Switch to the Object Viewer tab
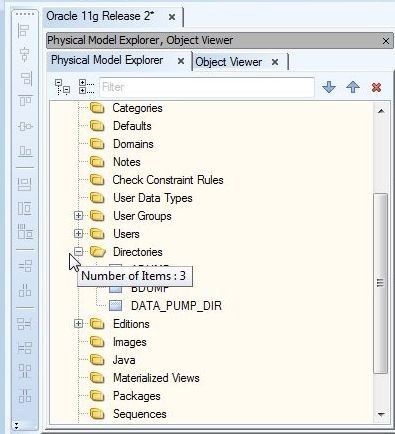Screen dimensions: 395x434 [x=229, y=62]
